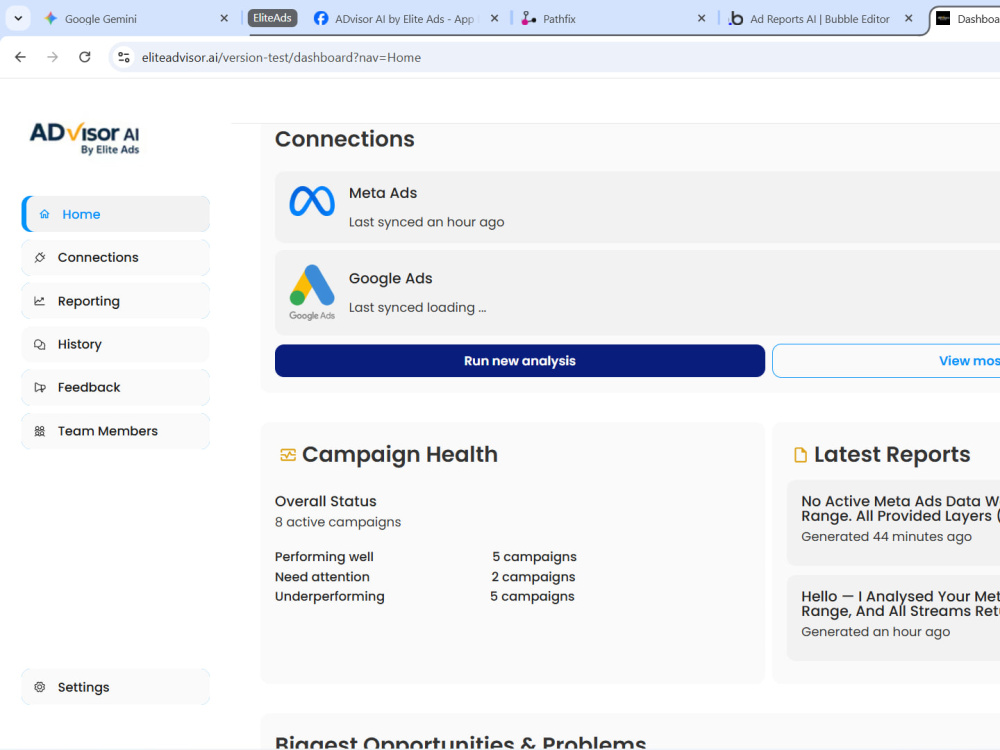The width and height of the screenshot is (1000, 750).
Task: Click the 'Performing well' row label
Action: pos(324,557)
